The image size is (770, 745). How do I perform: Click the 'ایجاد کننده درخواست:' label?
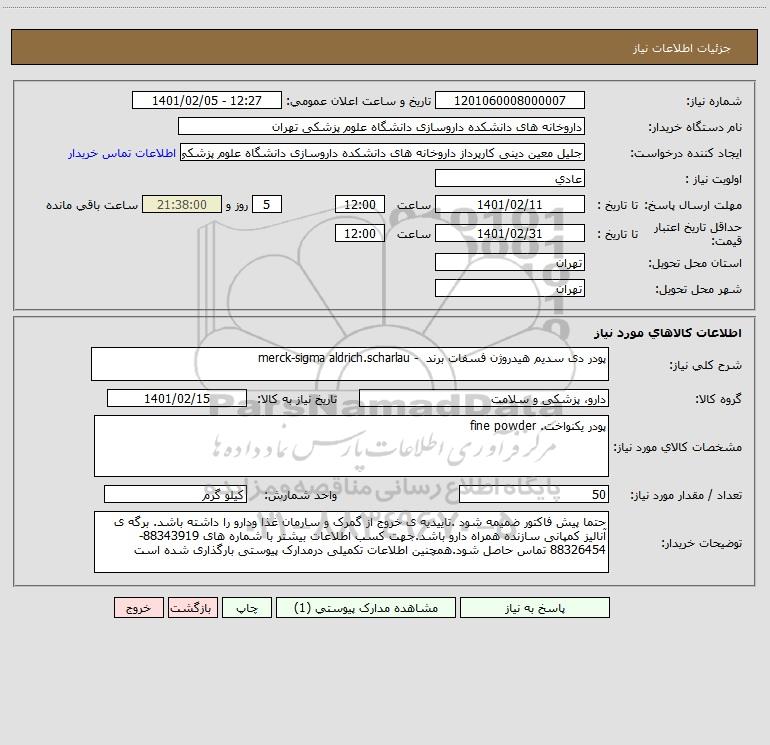point(686,154)
